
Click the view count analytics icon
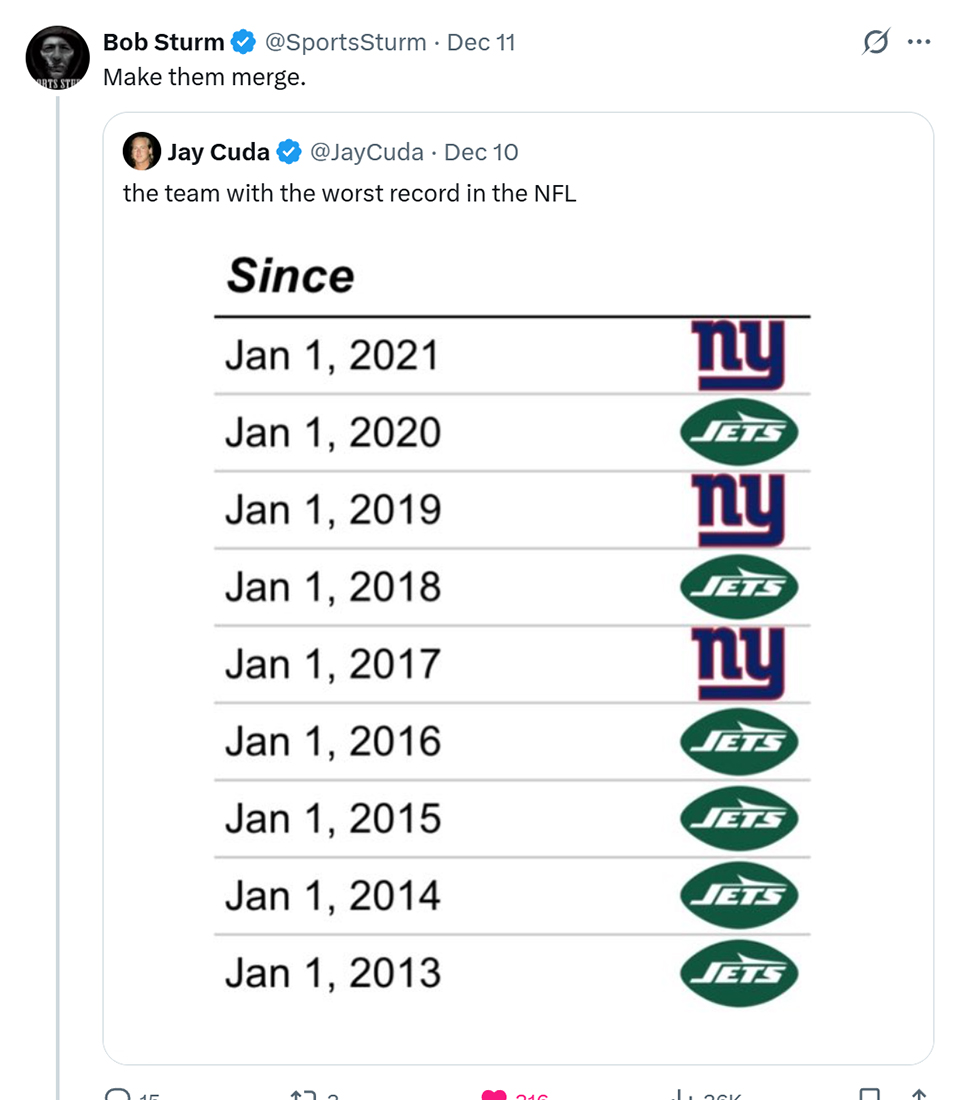click(x=682, y=1094)
